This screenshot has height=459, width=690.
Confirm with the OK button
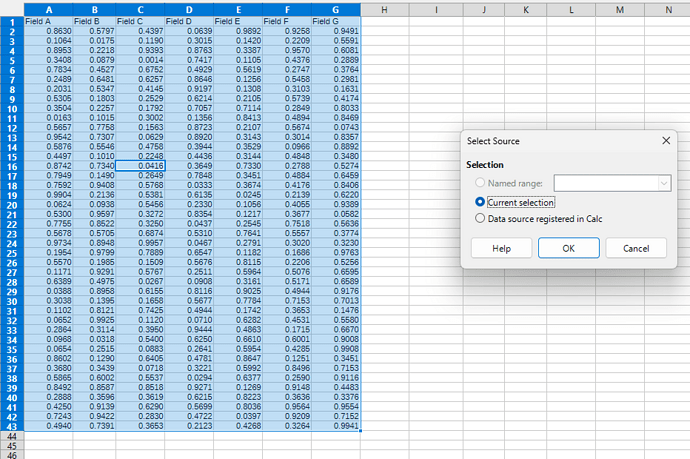tap(569, 248)
